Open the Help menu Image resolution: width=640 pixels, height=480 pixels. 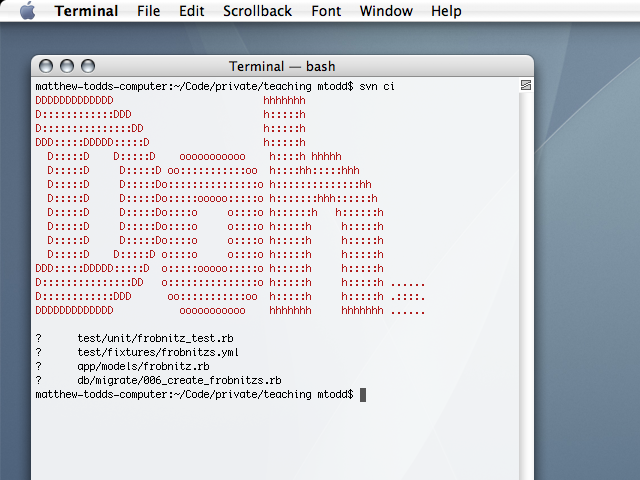(446, 11)
